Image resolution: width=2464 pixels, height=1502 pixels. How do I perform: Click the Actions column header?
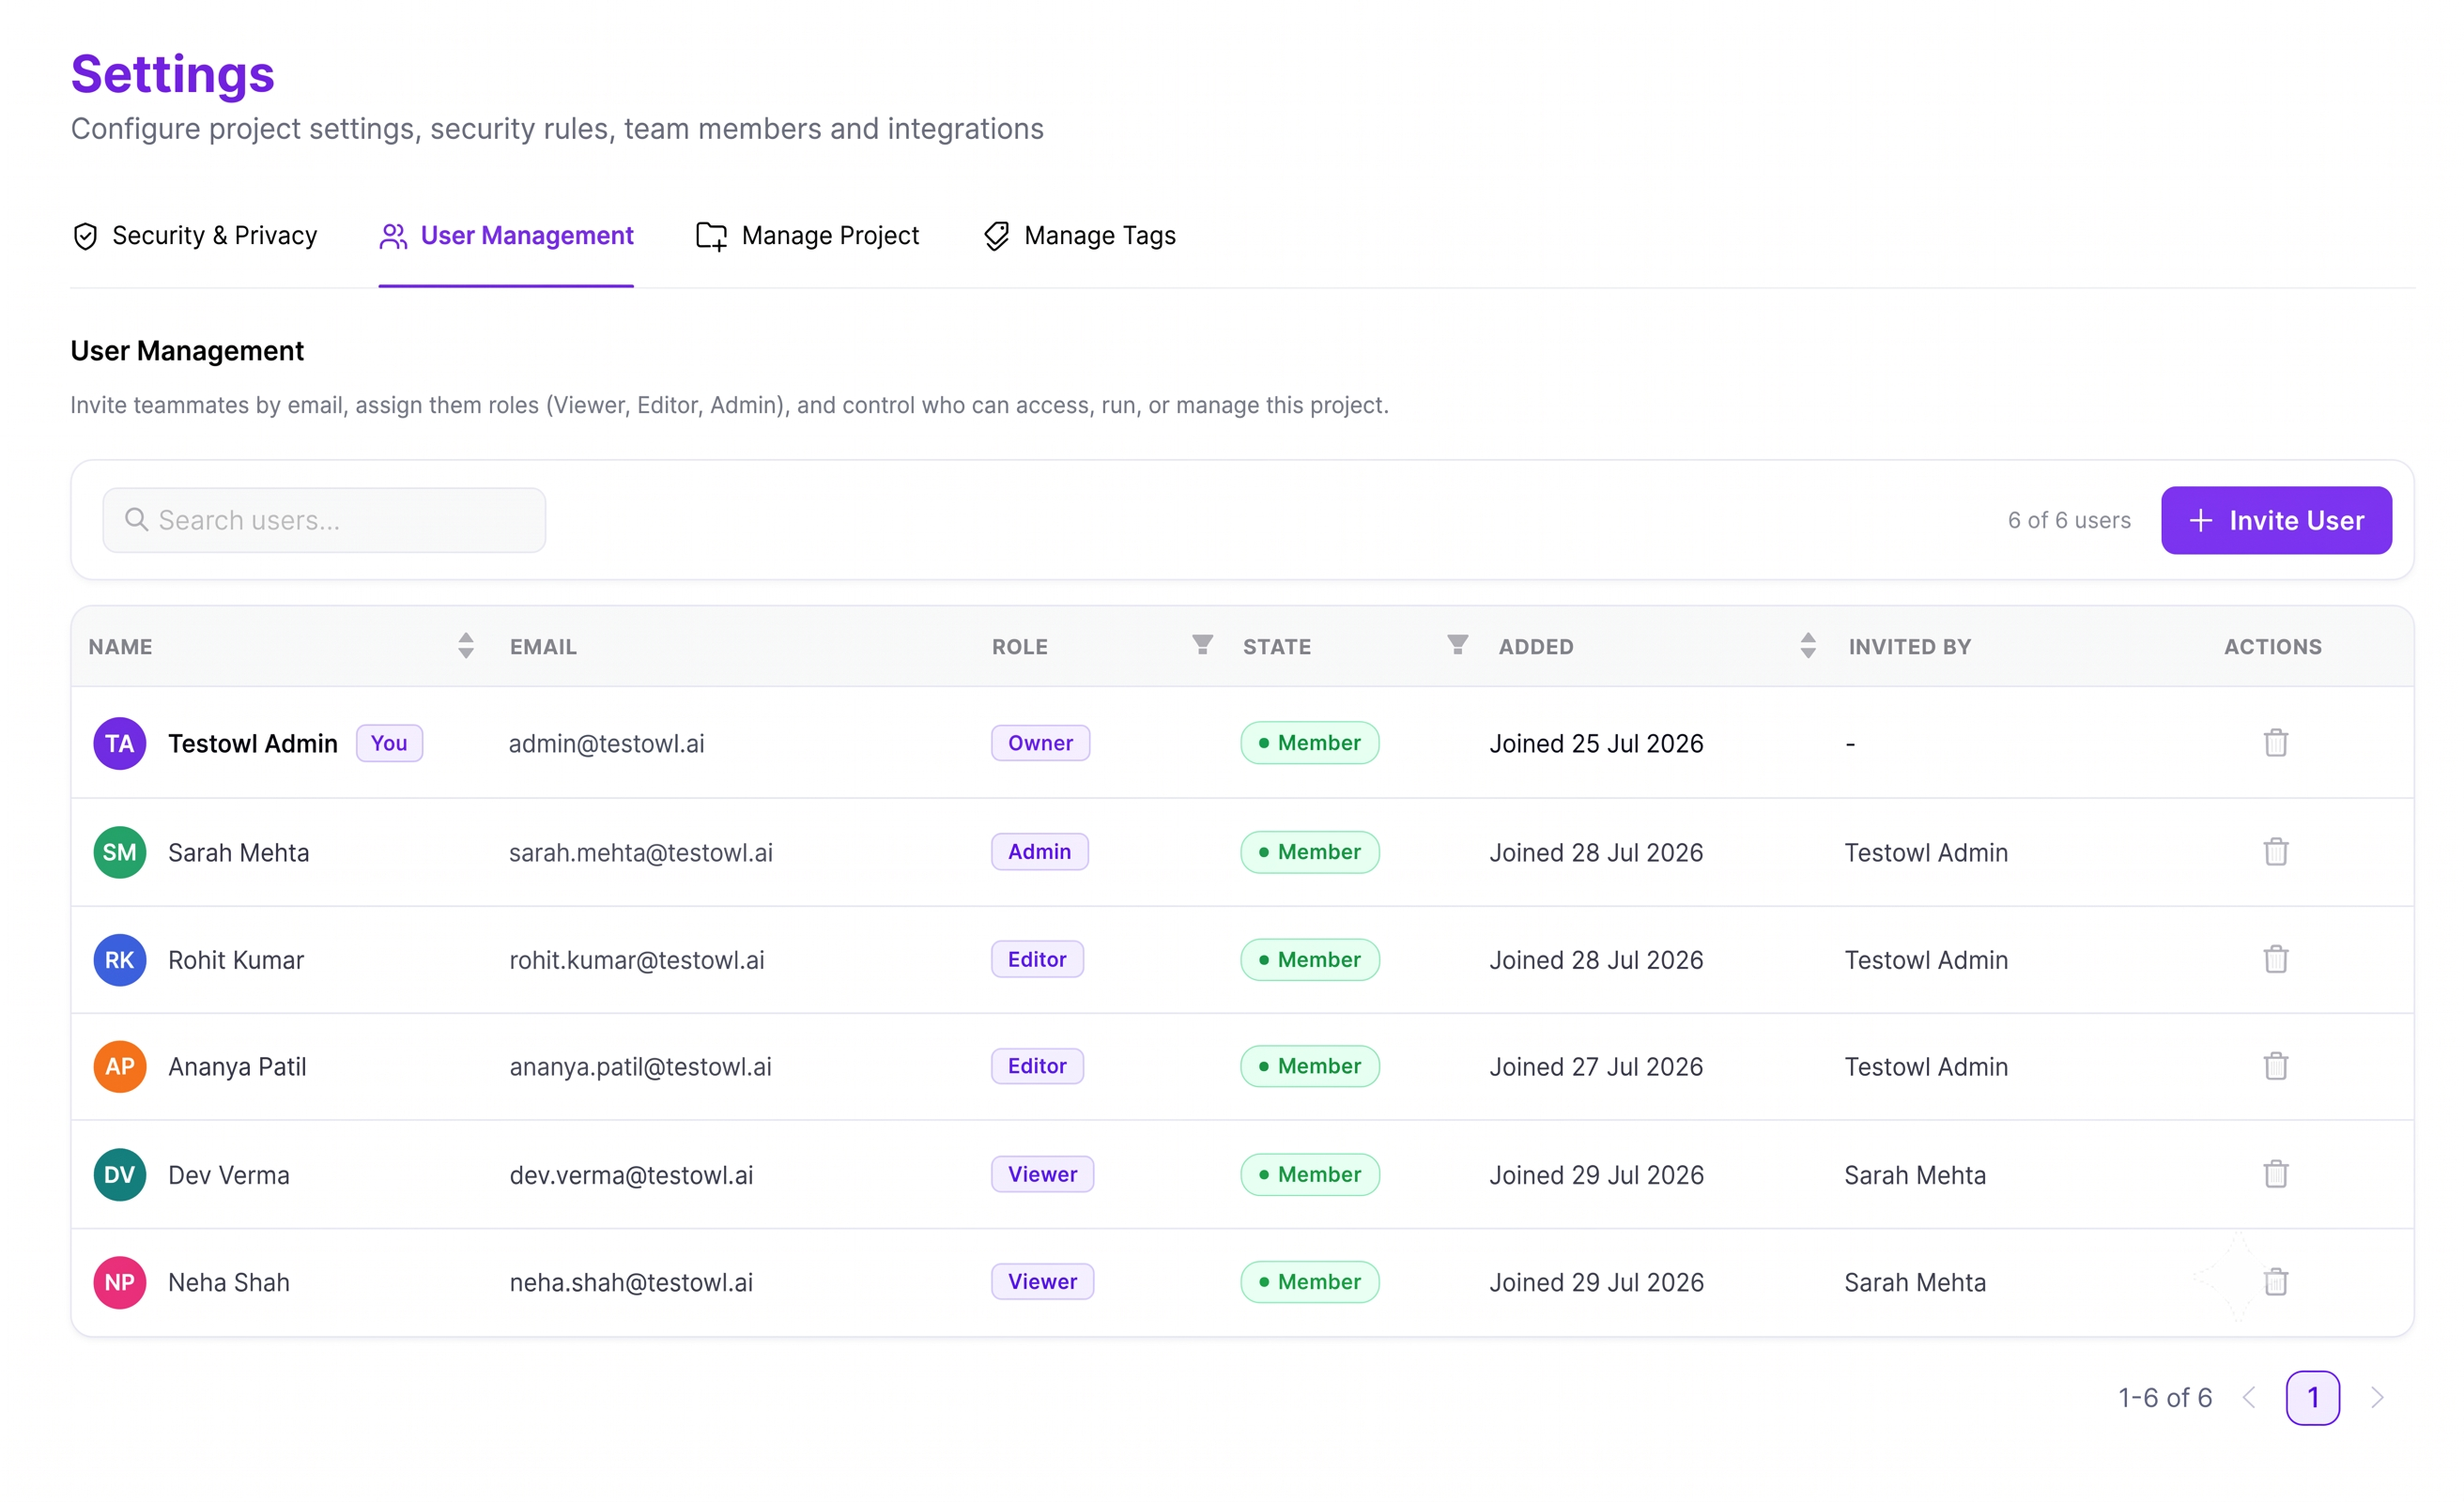[2272, 647]
